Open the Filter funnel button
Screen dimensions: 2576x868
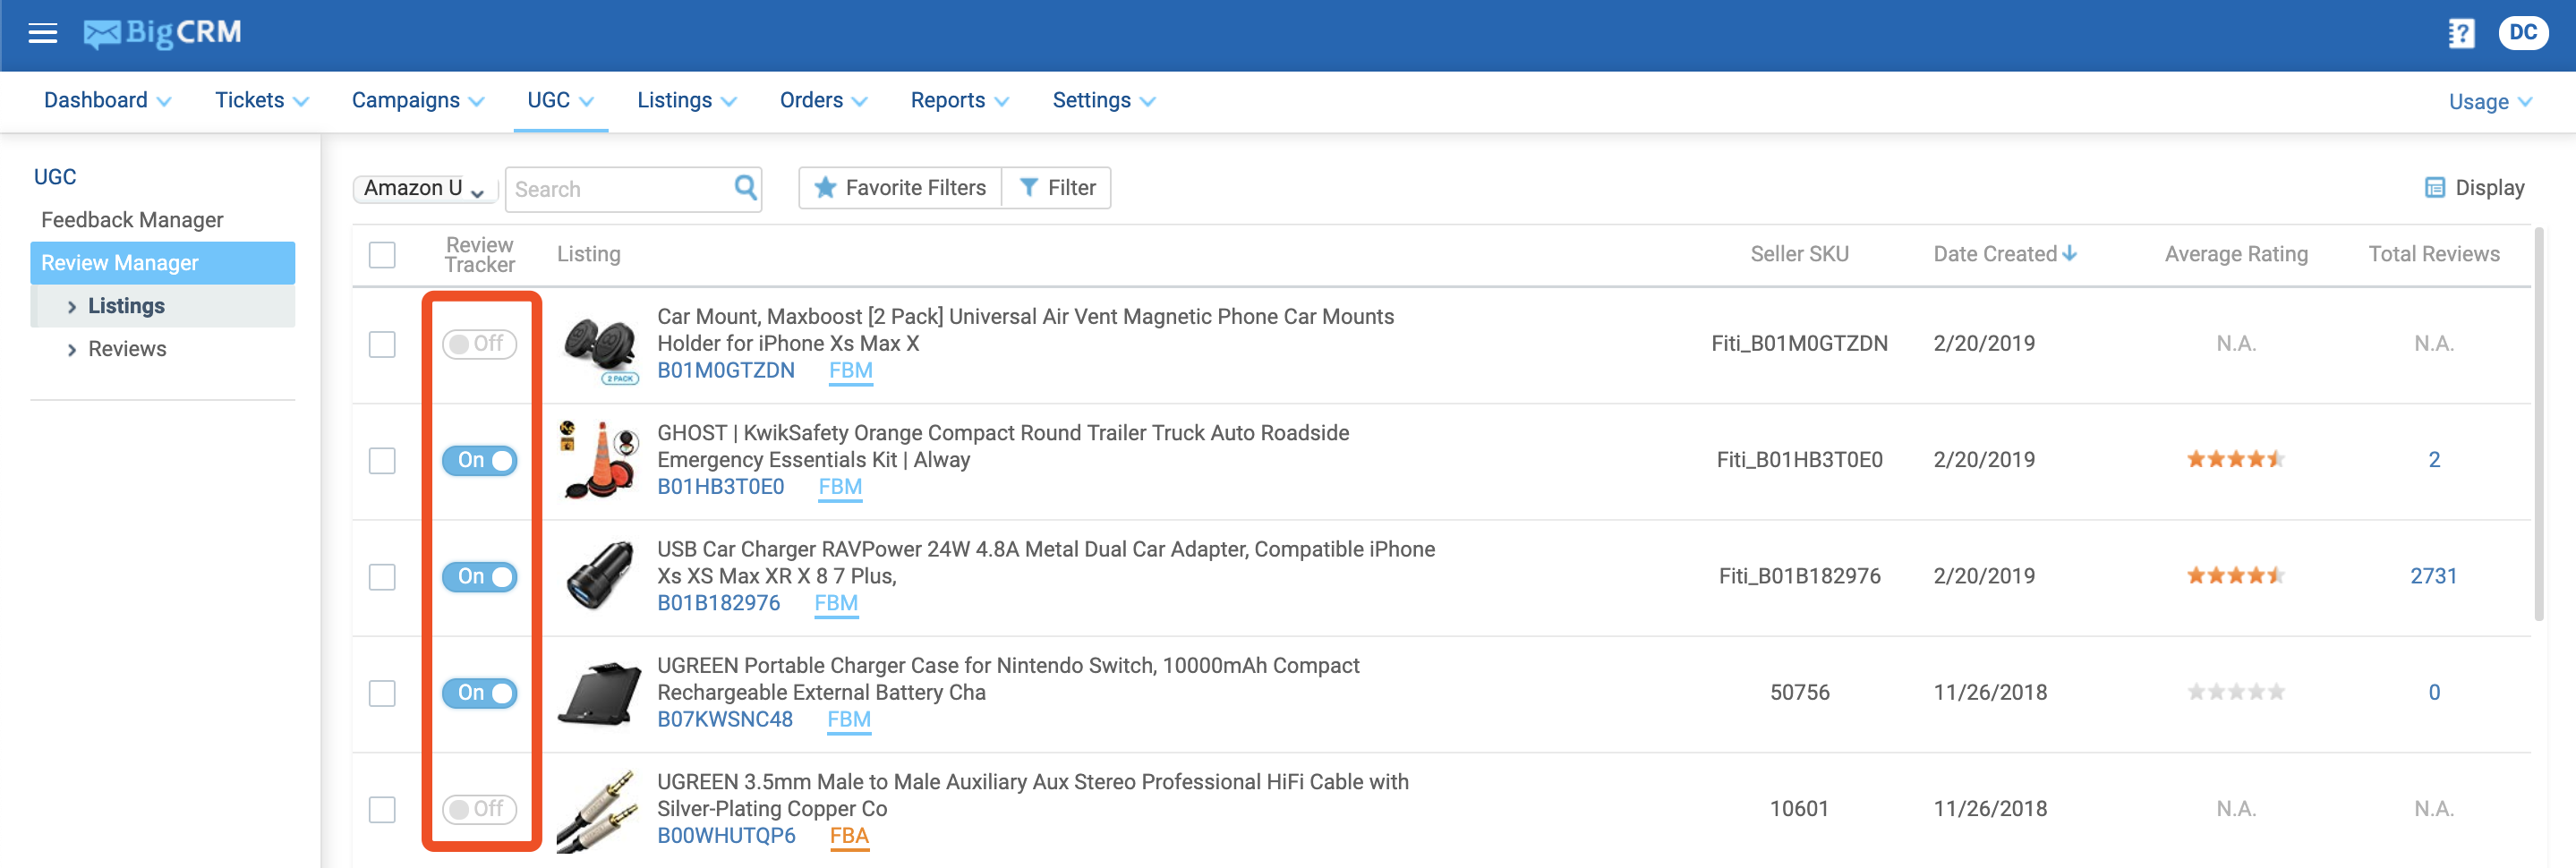[1057, 188]
